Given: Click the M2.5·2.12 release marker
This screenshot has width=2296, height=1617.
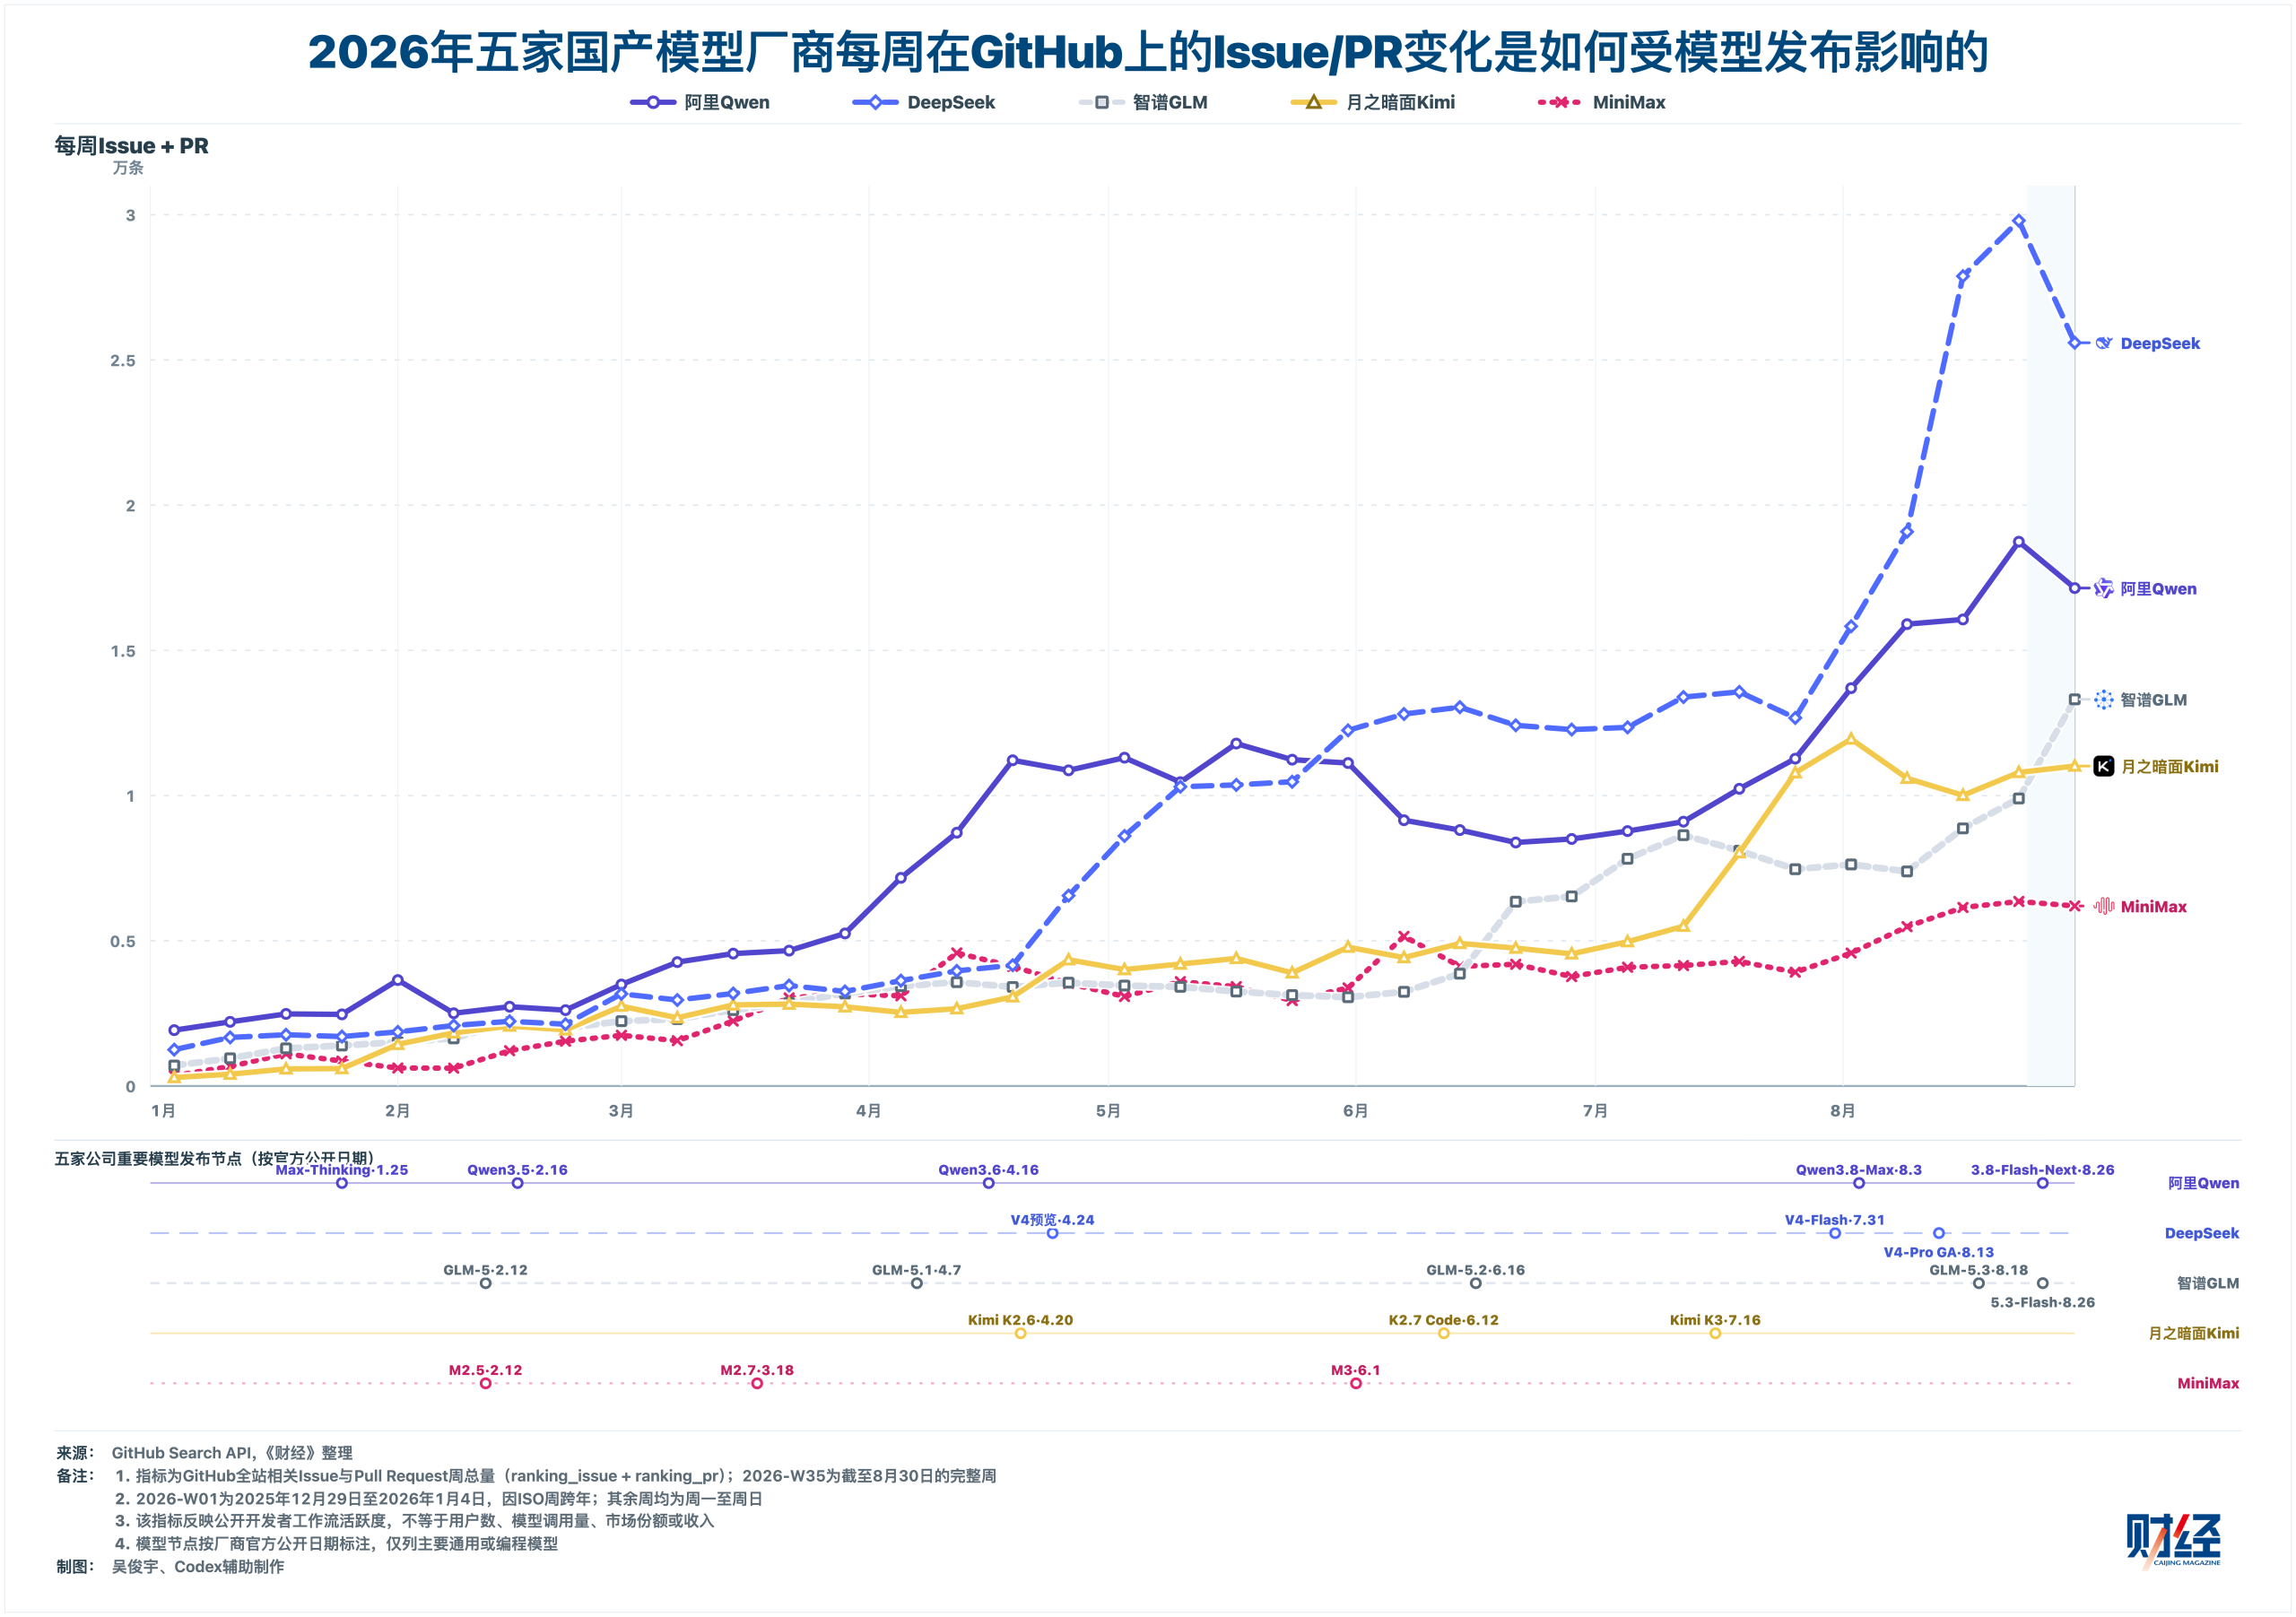Looking at the screenshot, I should click(485, 1383).
